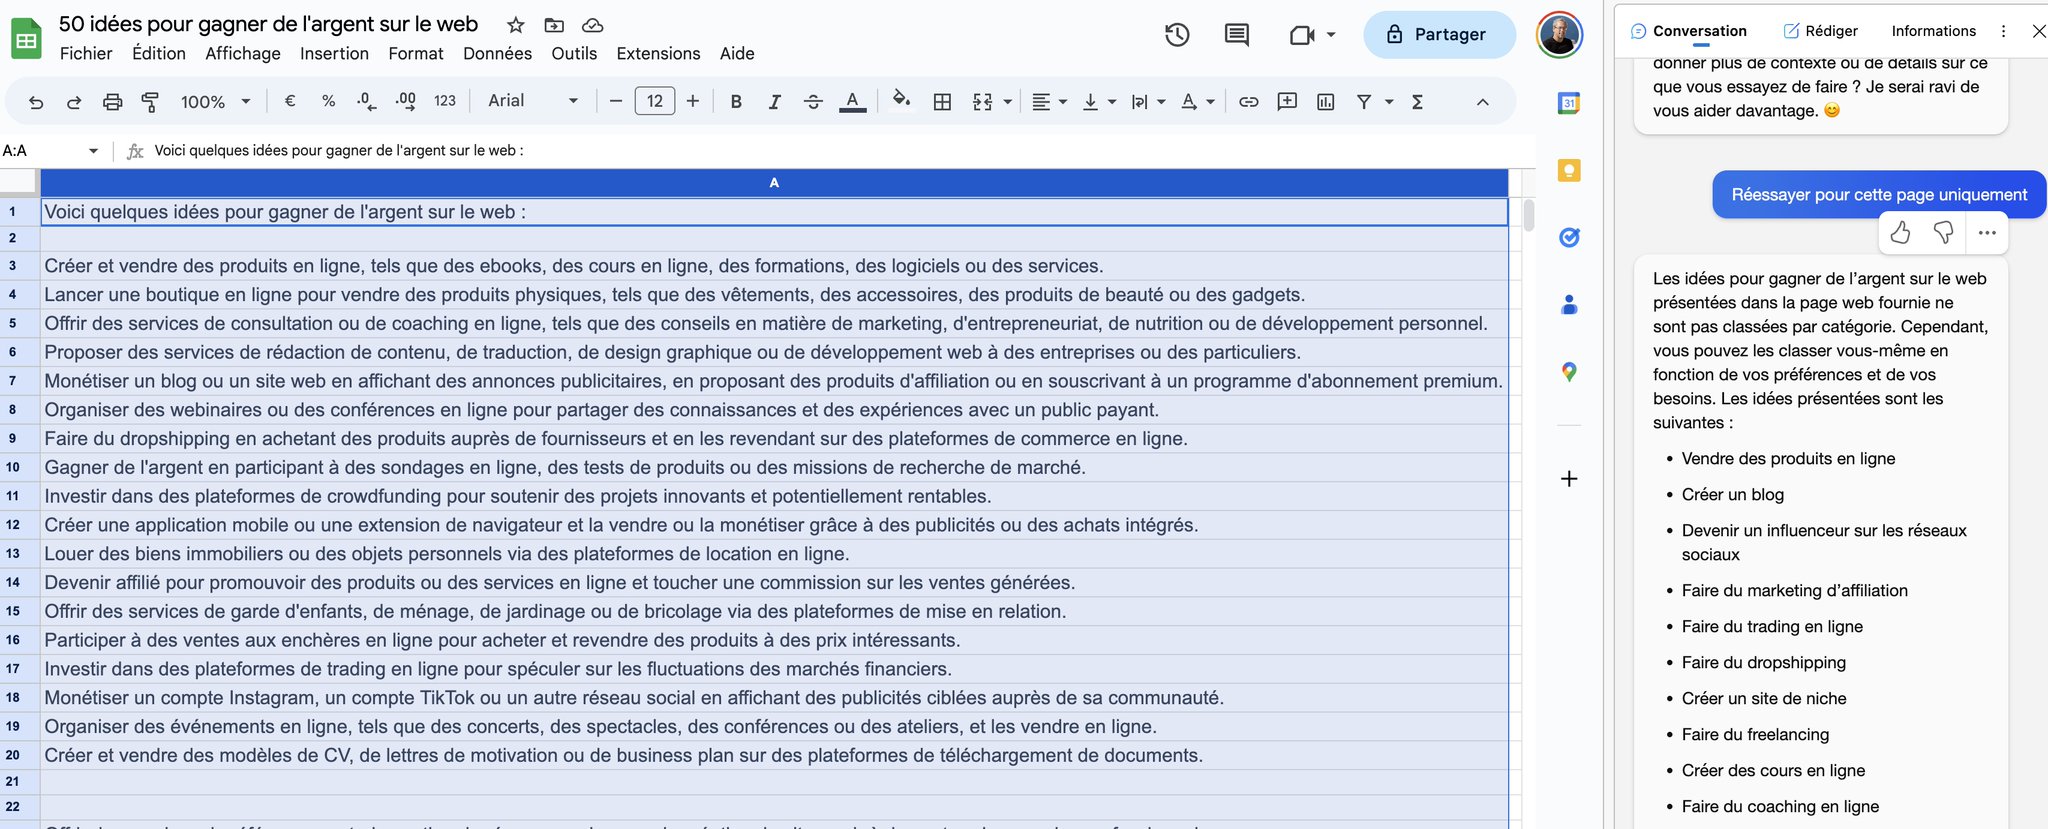This screenshot has width=2048, height=829.
Task: Open the Fichier menu
Action: [86, 53]
